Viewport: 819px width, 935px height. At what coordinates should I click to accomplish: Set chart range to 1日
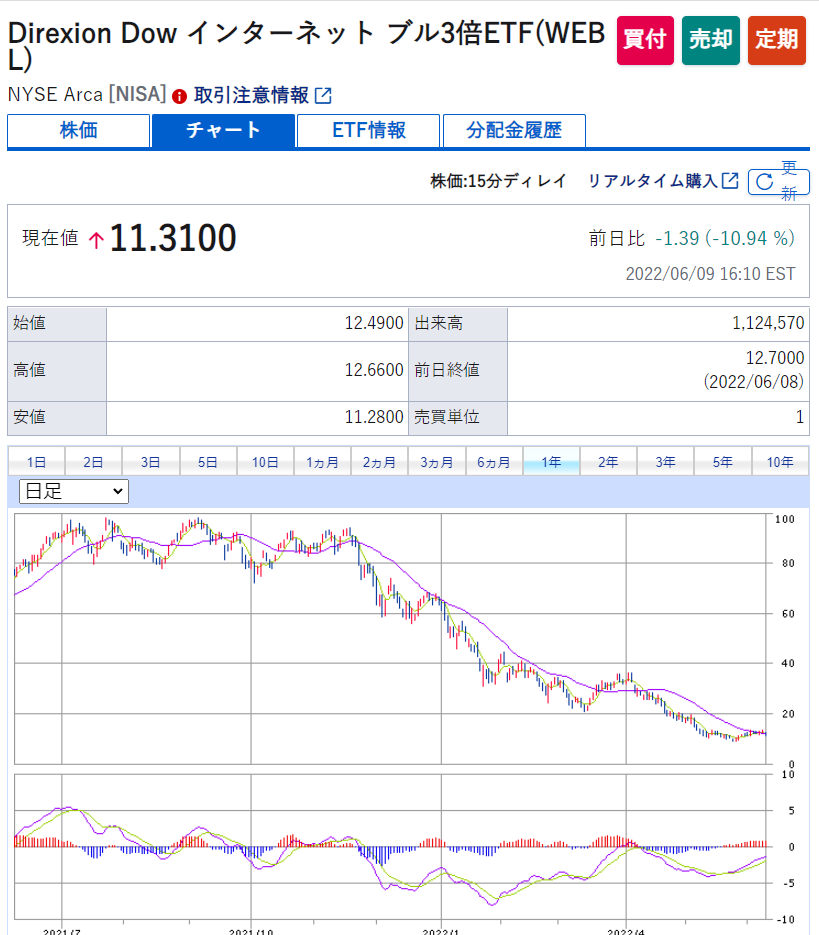coord(36,462)
